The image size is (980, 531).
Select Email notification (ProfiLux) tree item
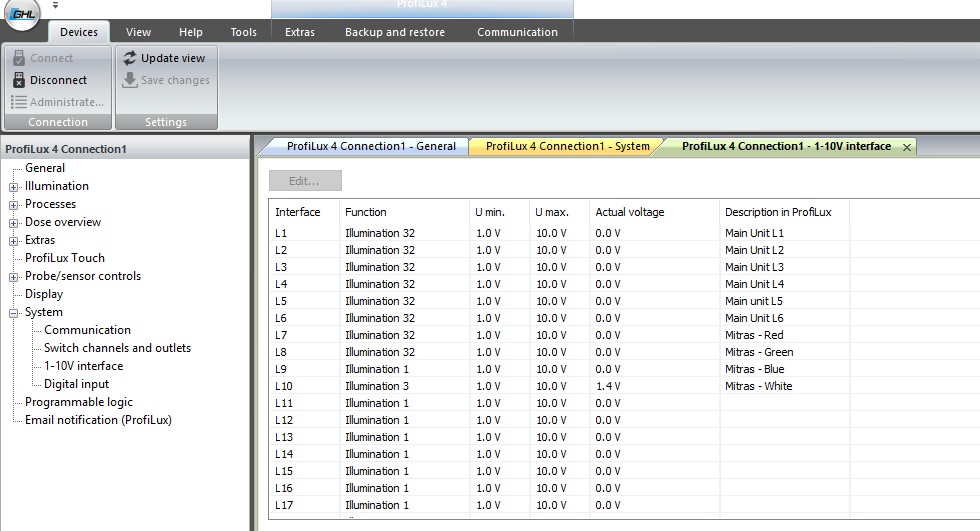click(98, 420)
